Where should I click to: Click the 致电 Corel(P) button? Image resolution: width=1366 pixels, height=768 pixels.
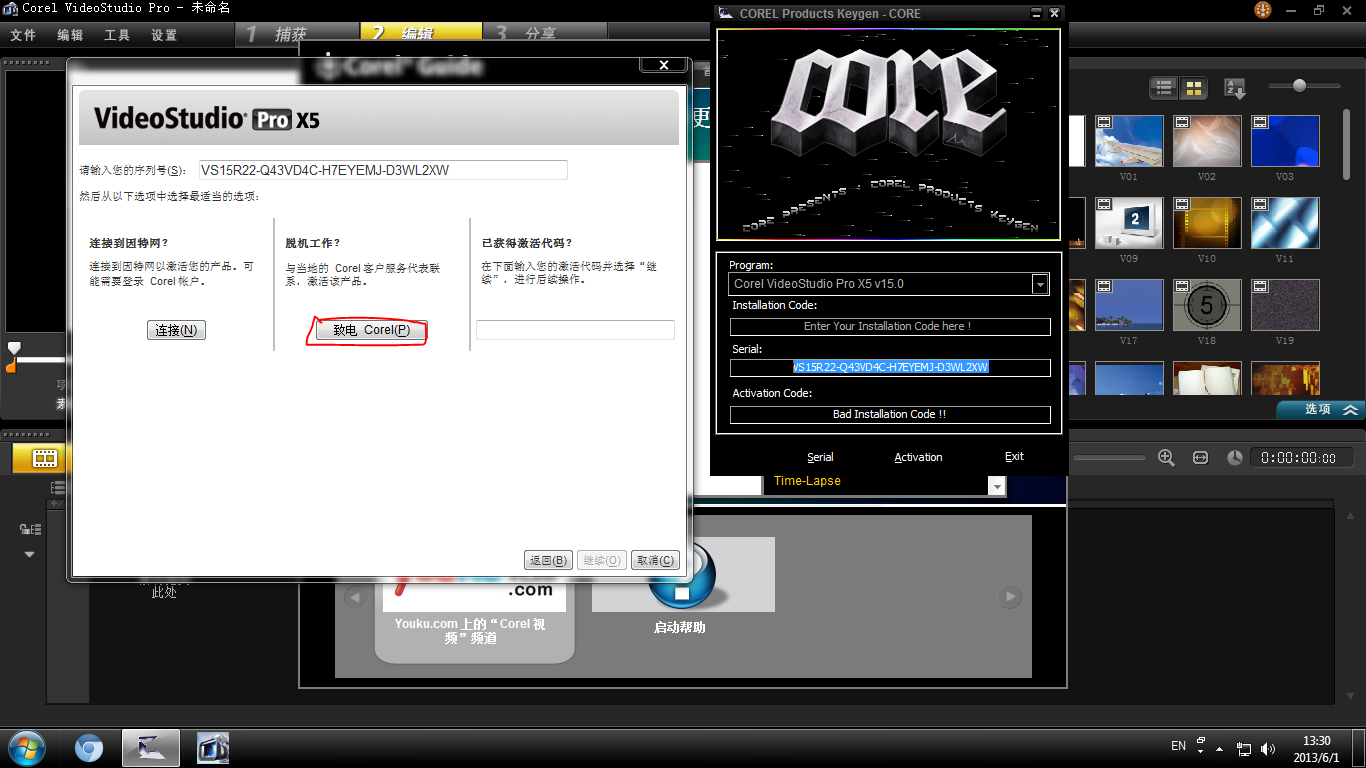[x=371, y=330]
